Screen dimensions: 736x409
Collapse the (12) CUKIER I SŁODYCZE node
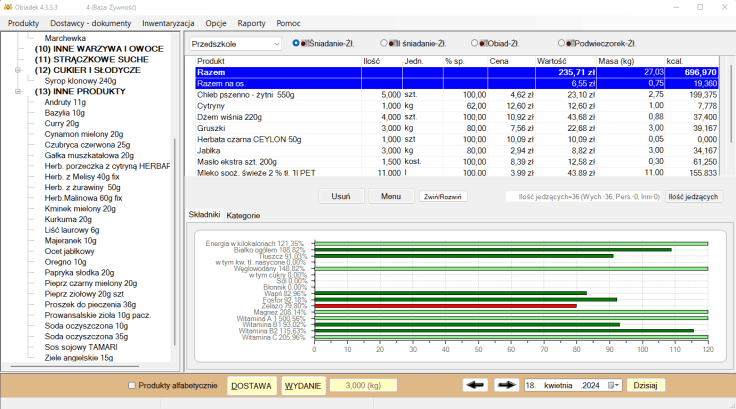point(19,70)
